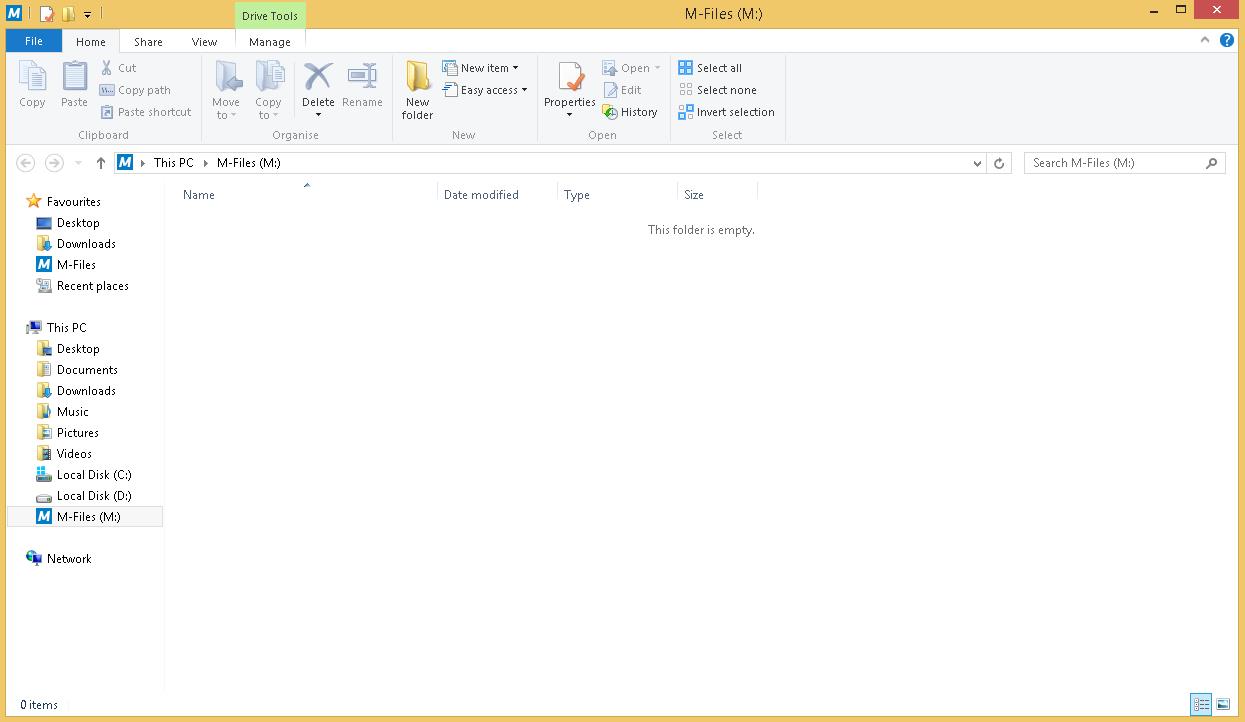1245x722 pixels.
Task: Click the Copy icon in Clipboard group
Action: point(32,77)
